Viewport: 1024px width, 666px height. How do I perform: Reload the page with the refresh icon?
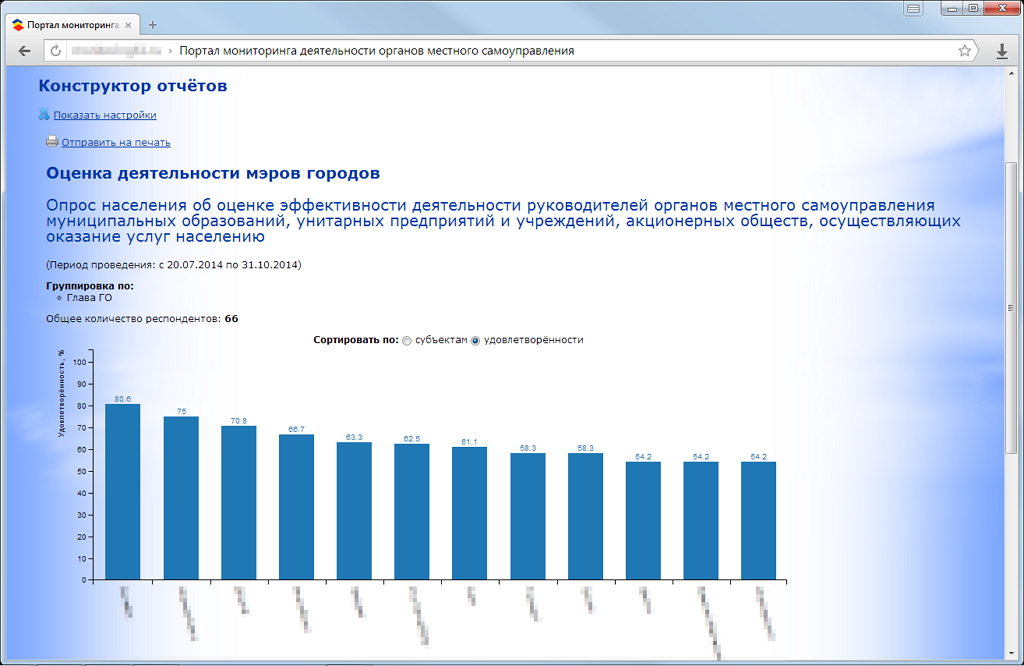click(x=56, y=51)
